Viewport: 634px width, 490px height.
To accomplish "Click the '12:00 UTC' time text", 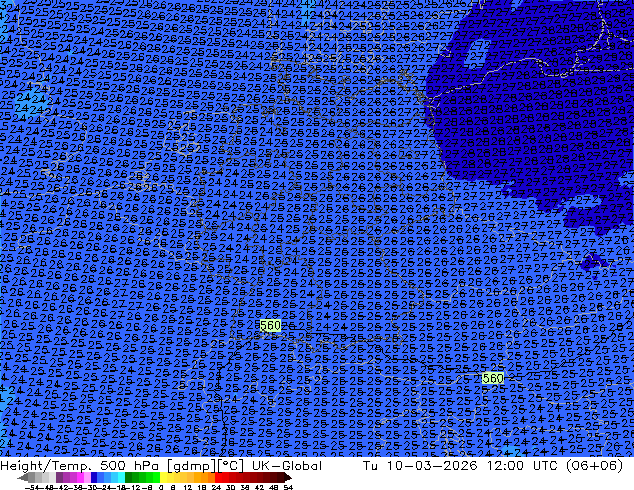I will point(524,466).
